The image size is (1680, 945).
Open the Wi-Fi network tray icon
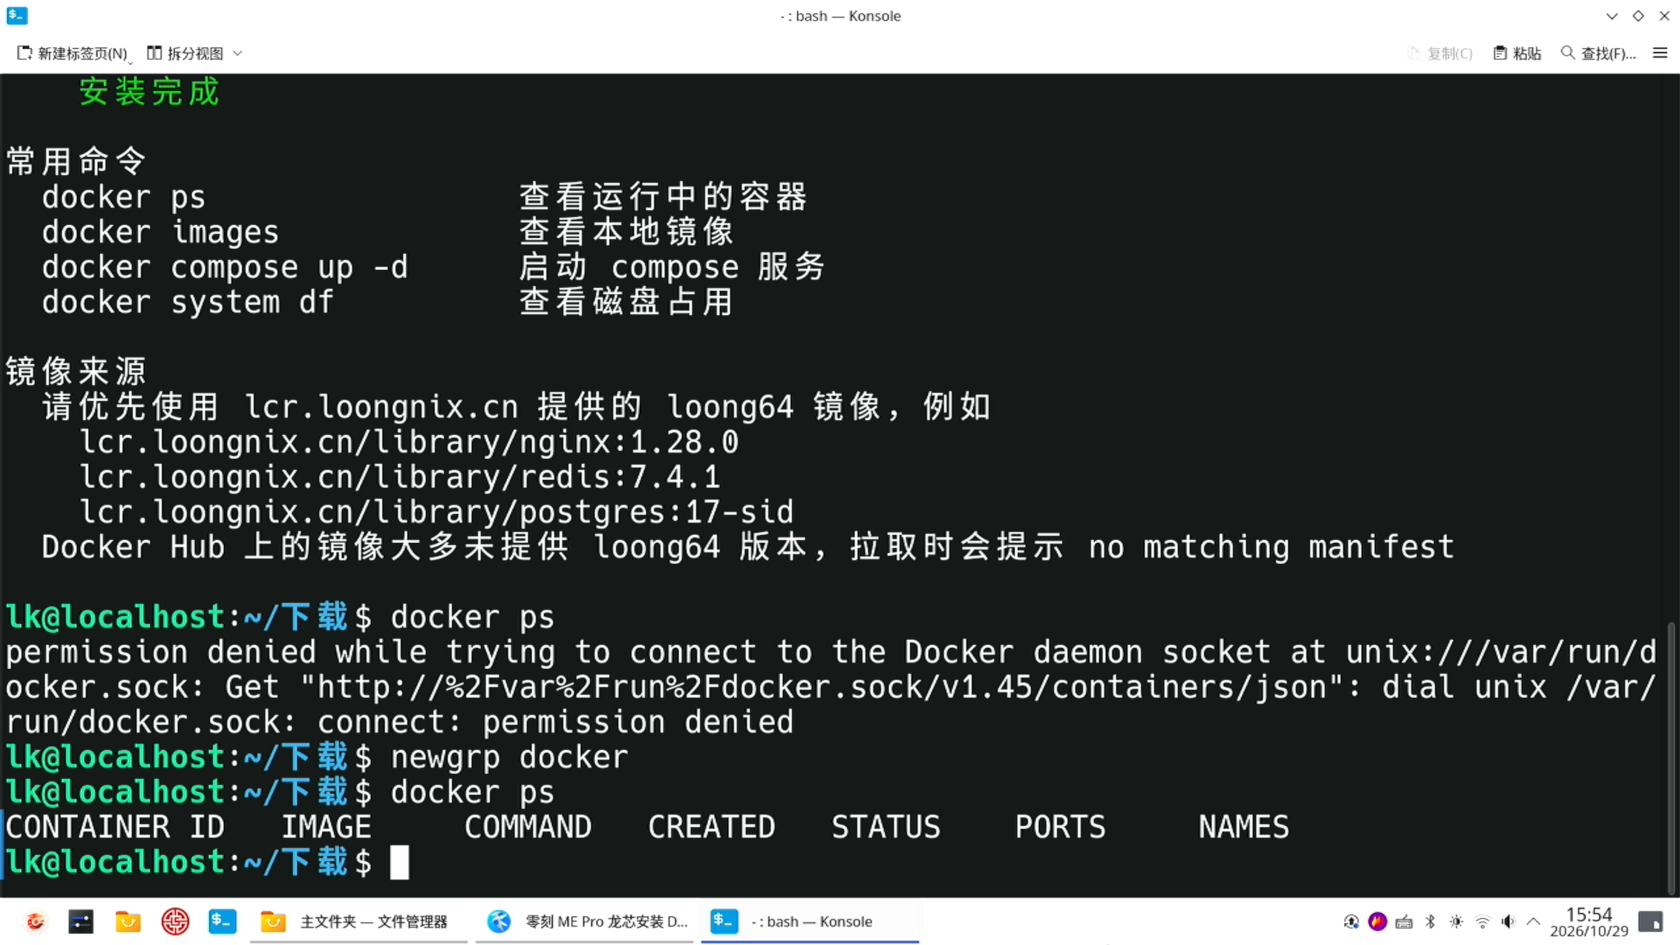1482,922
